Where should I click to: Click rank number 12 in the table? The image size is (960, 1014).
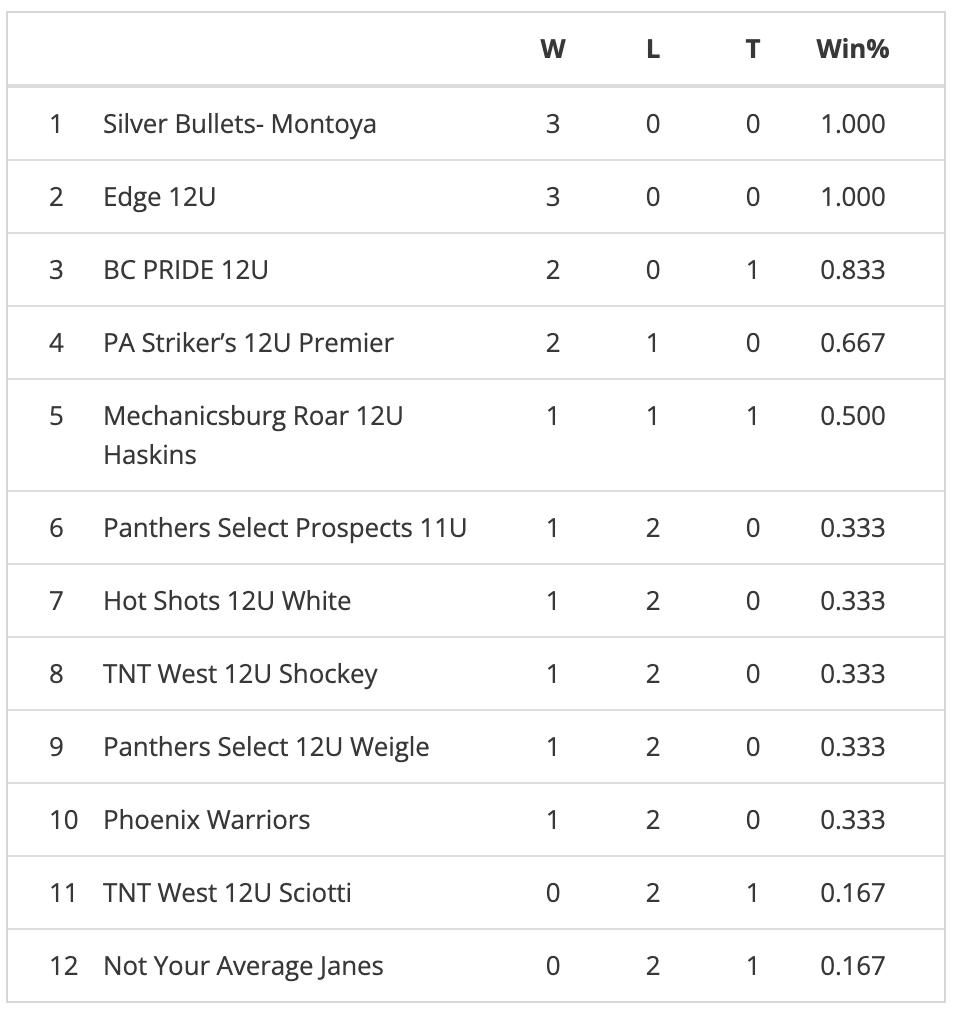tap(63, 967)
